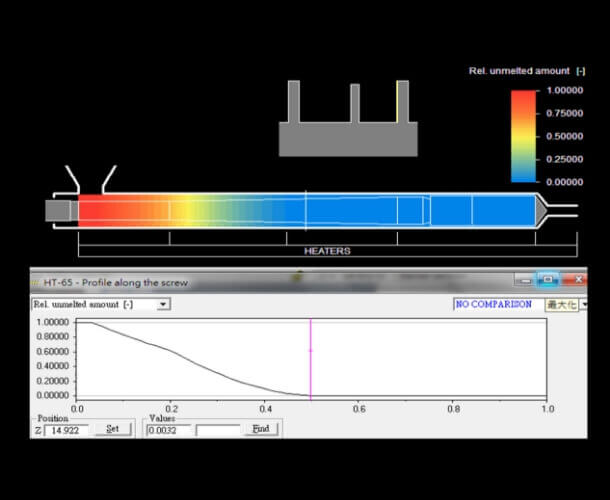The width and height of the screenshot is (610, 500).
Task: Click the 0.50000 legend value
Action: [564, 137]
